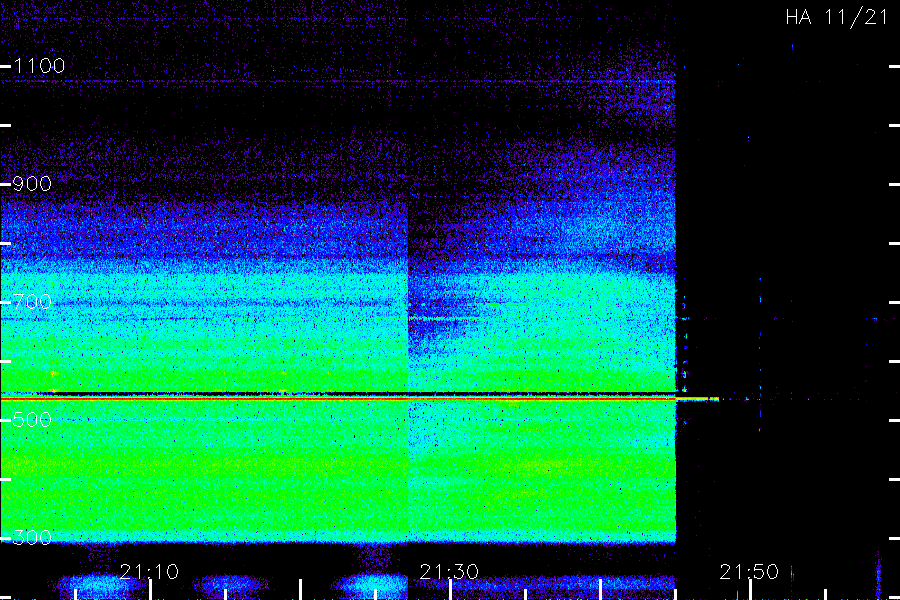Click the tick mark below 21:50 label
900x600 pixels.
click(750, 590)
